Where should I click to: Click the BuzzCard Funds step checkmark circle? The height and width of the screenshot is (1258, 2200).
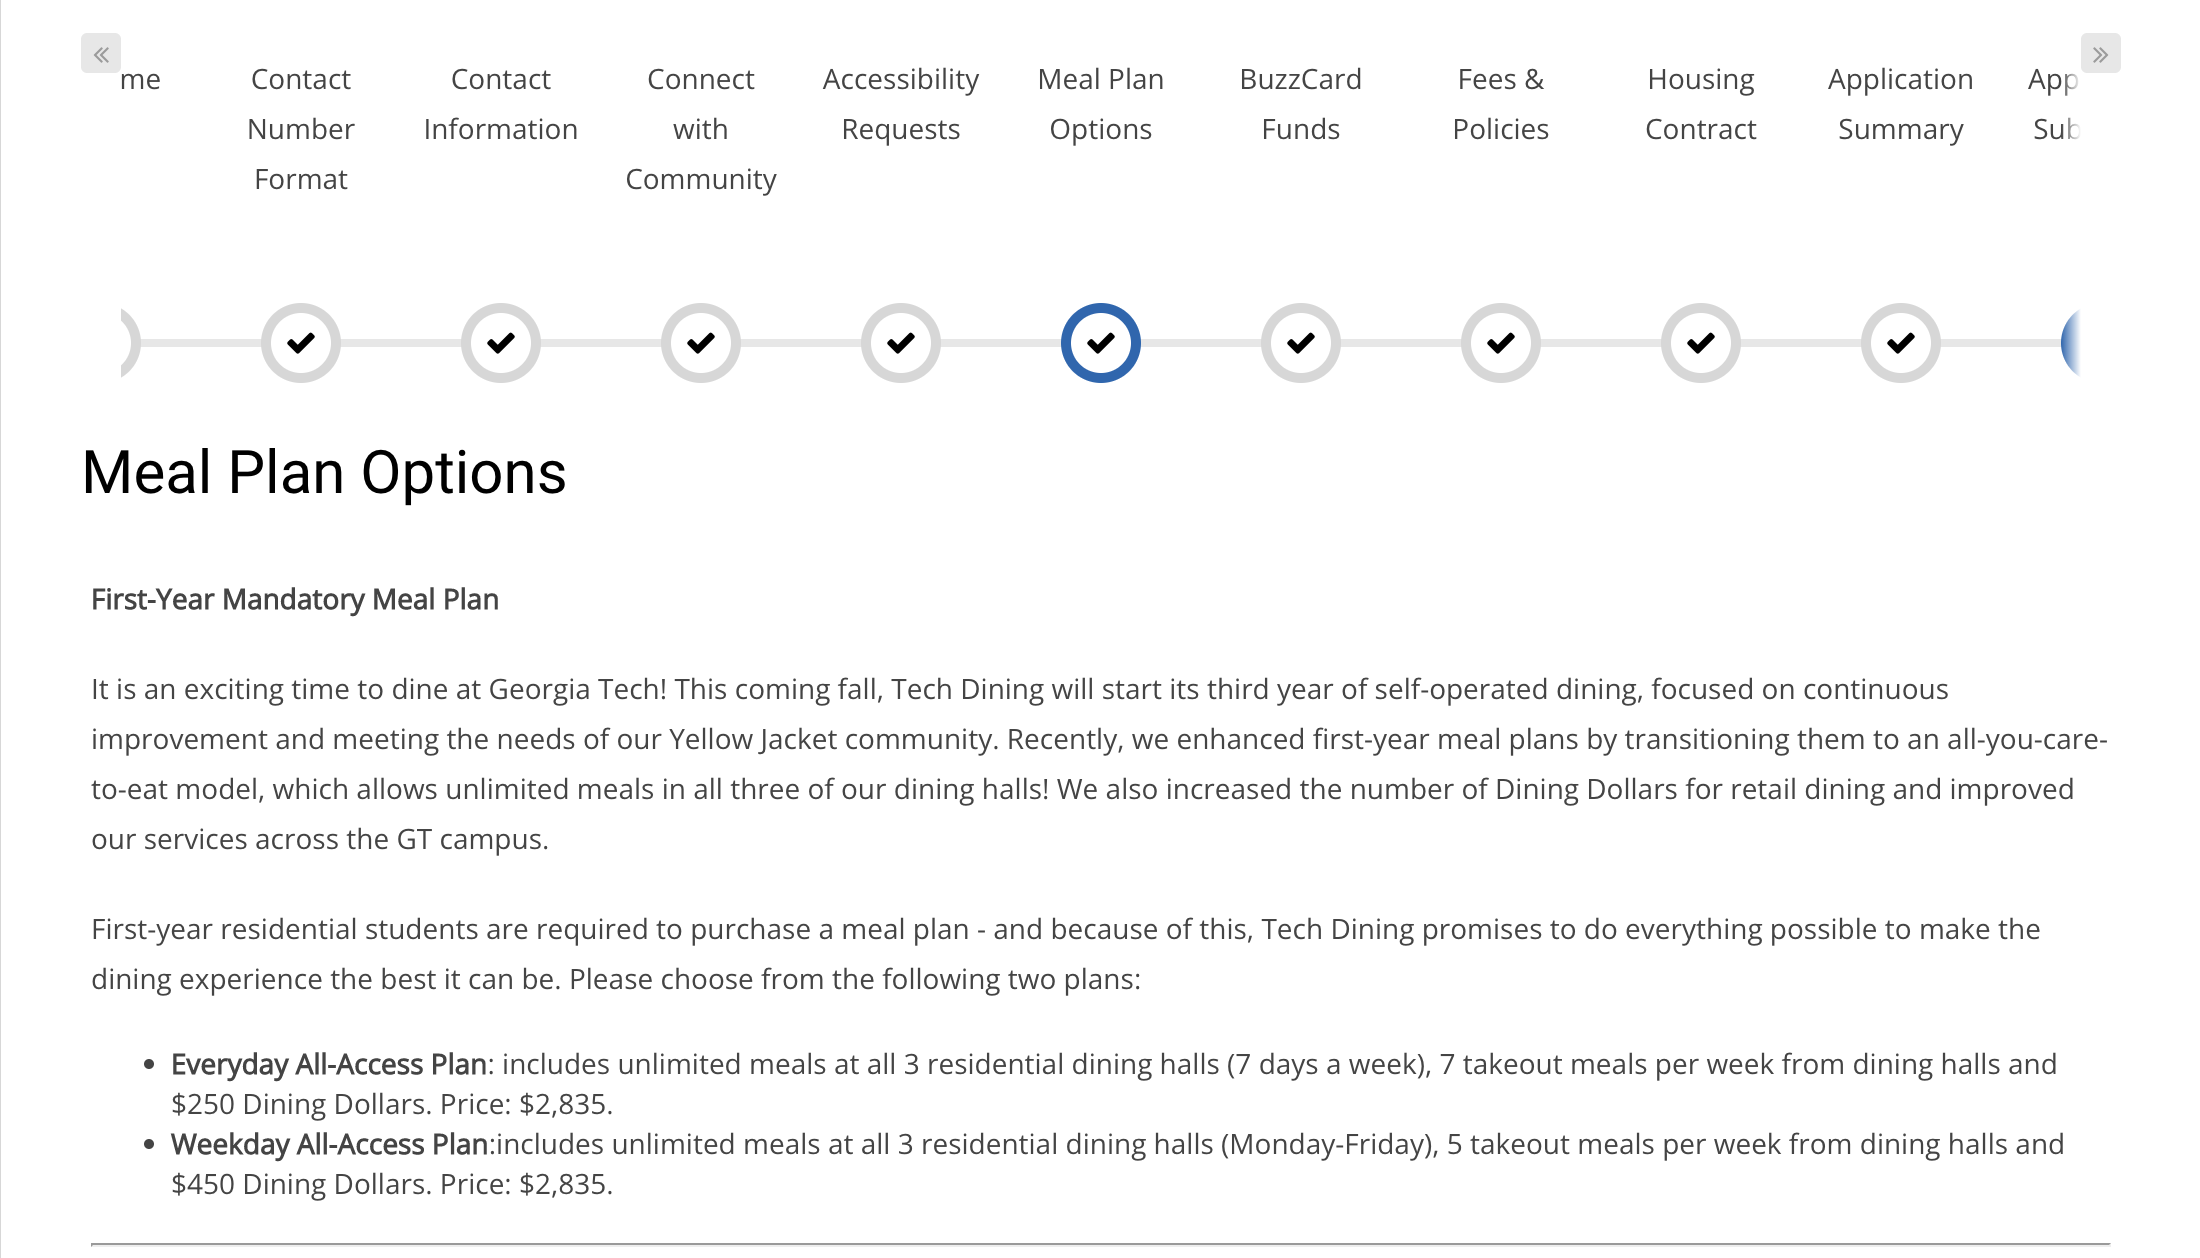click(x=1300, y=343)
